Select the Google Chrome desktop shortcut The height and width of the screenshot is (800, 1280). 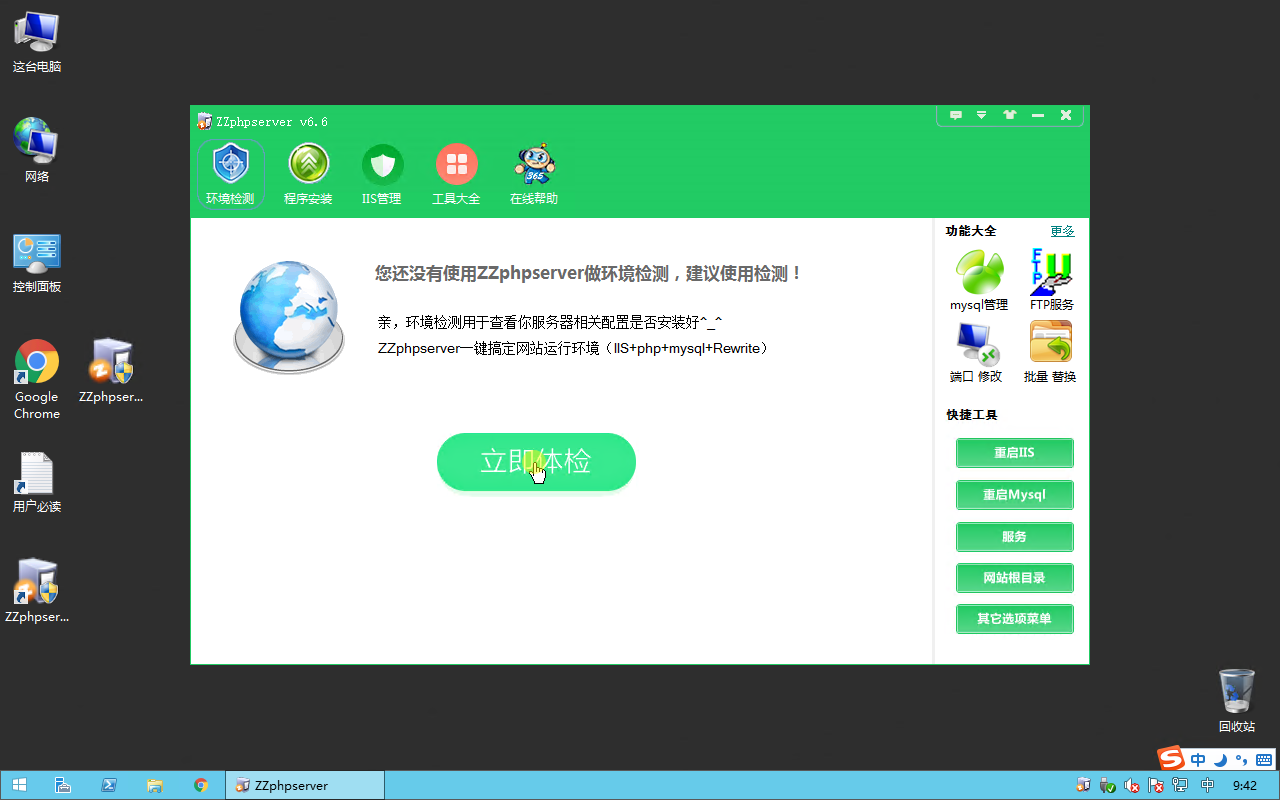37,379
